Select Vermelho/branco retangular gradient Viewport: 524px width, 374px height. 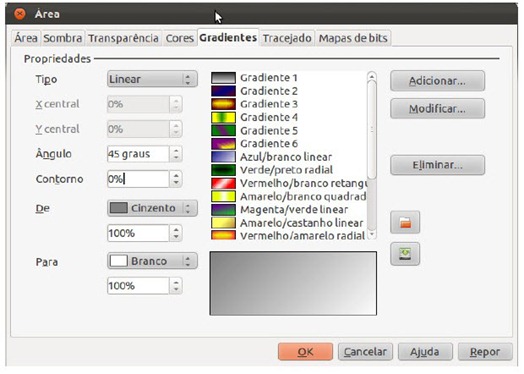(289, 183)
